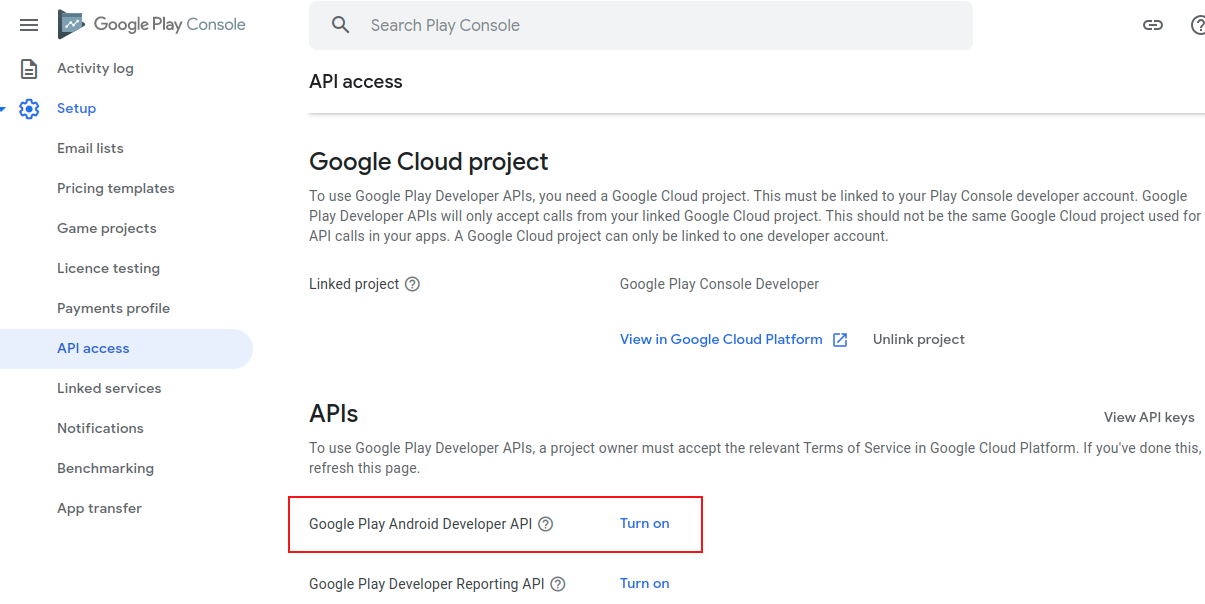Click help icon beside Google Play Android Developer API
This screenshot has height=604, width=1205.
coord(545,524)
